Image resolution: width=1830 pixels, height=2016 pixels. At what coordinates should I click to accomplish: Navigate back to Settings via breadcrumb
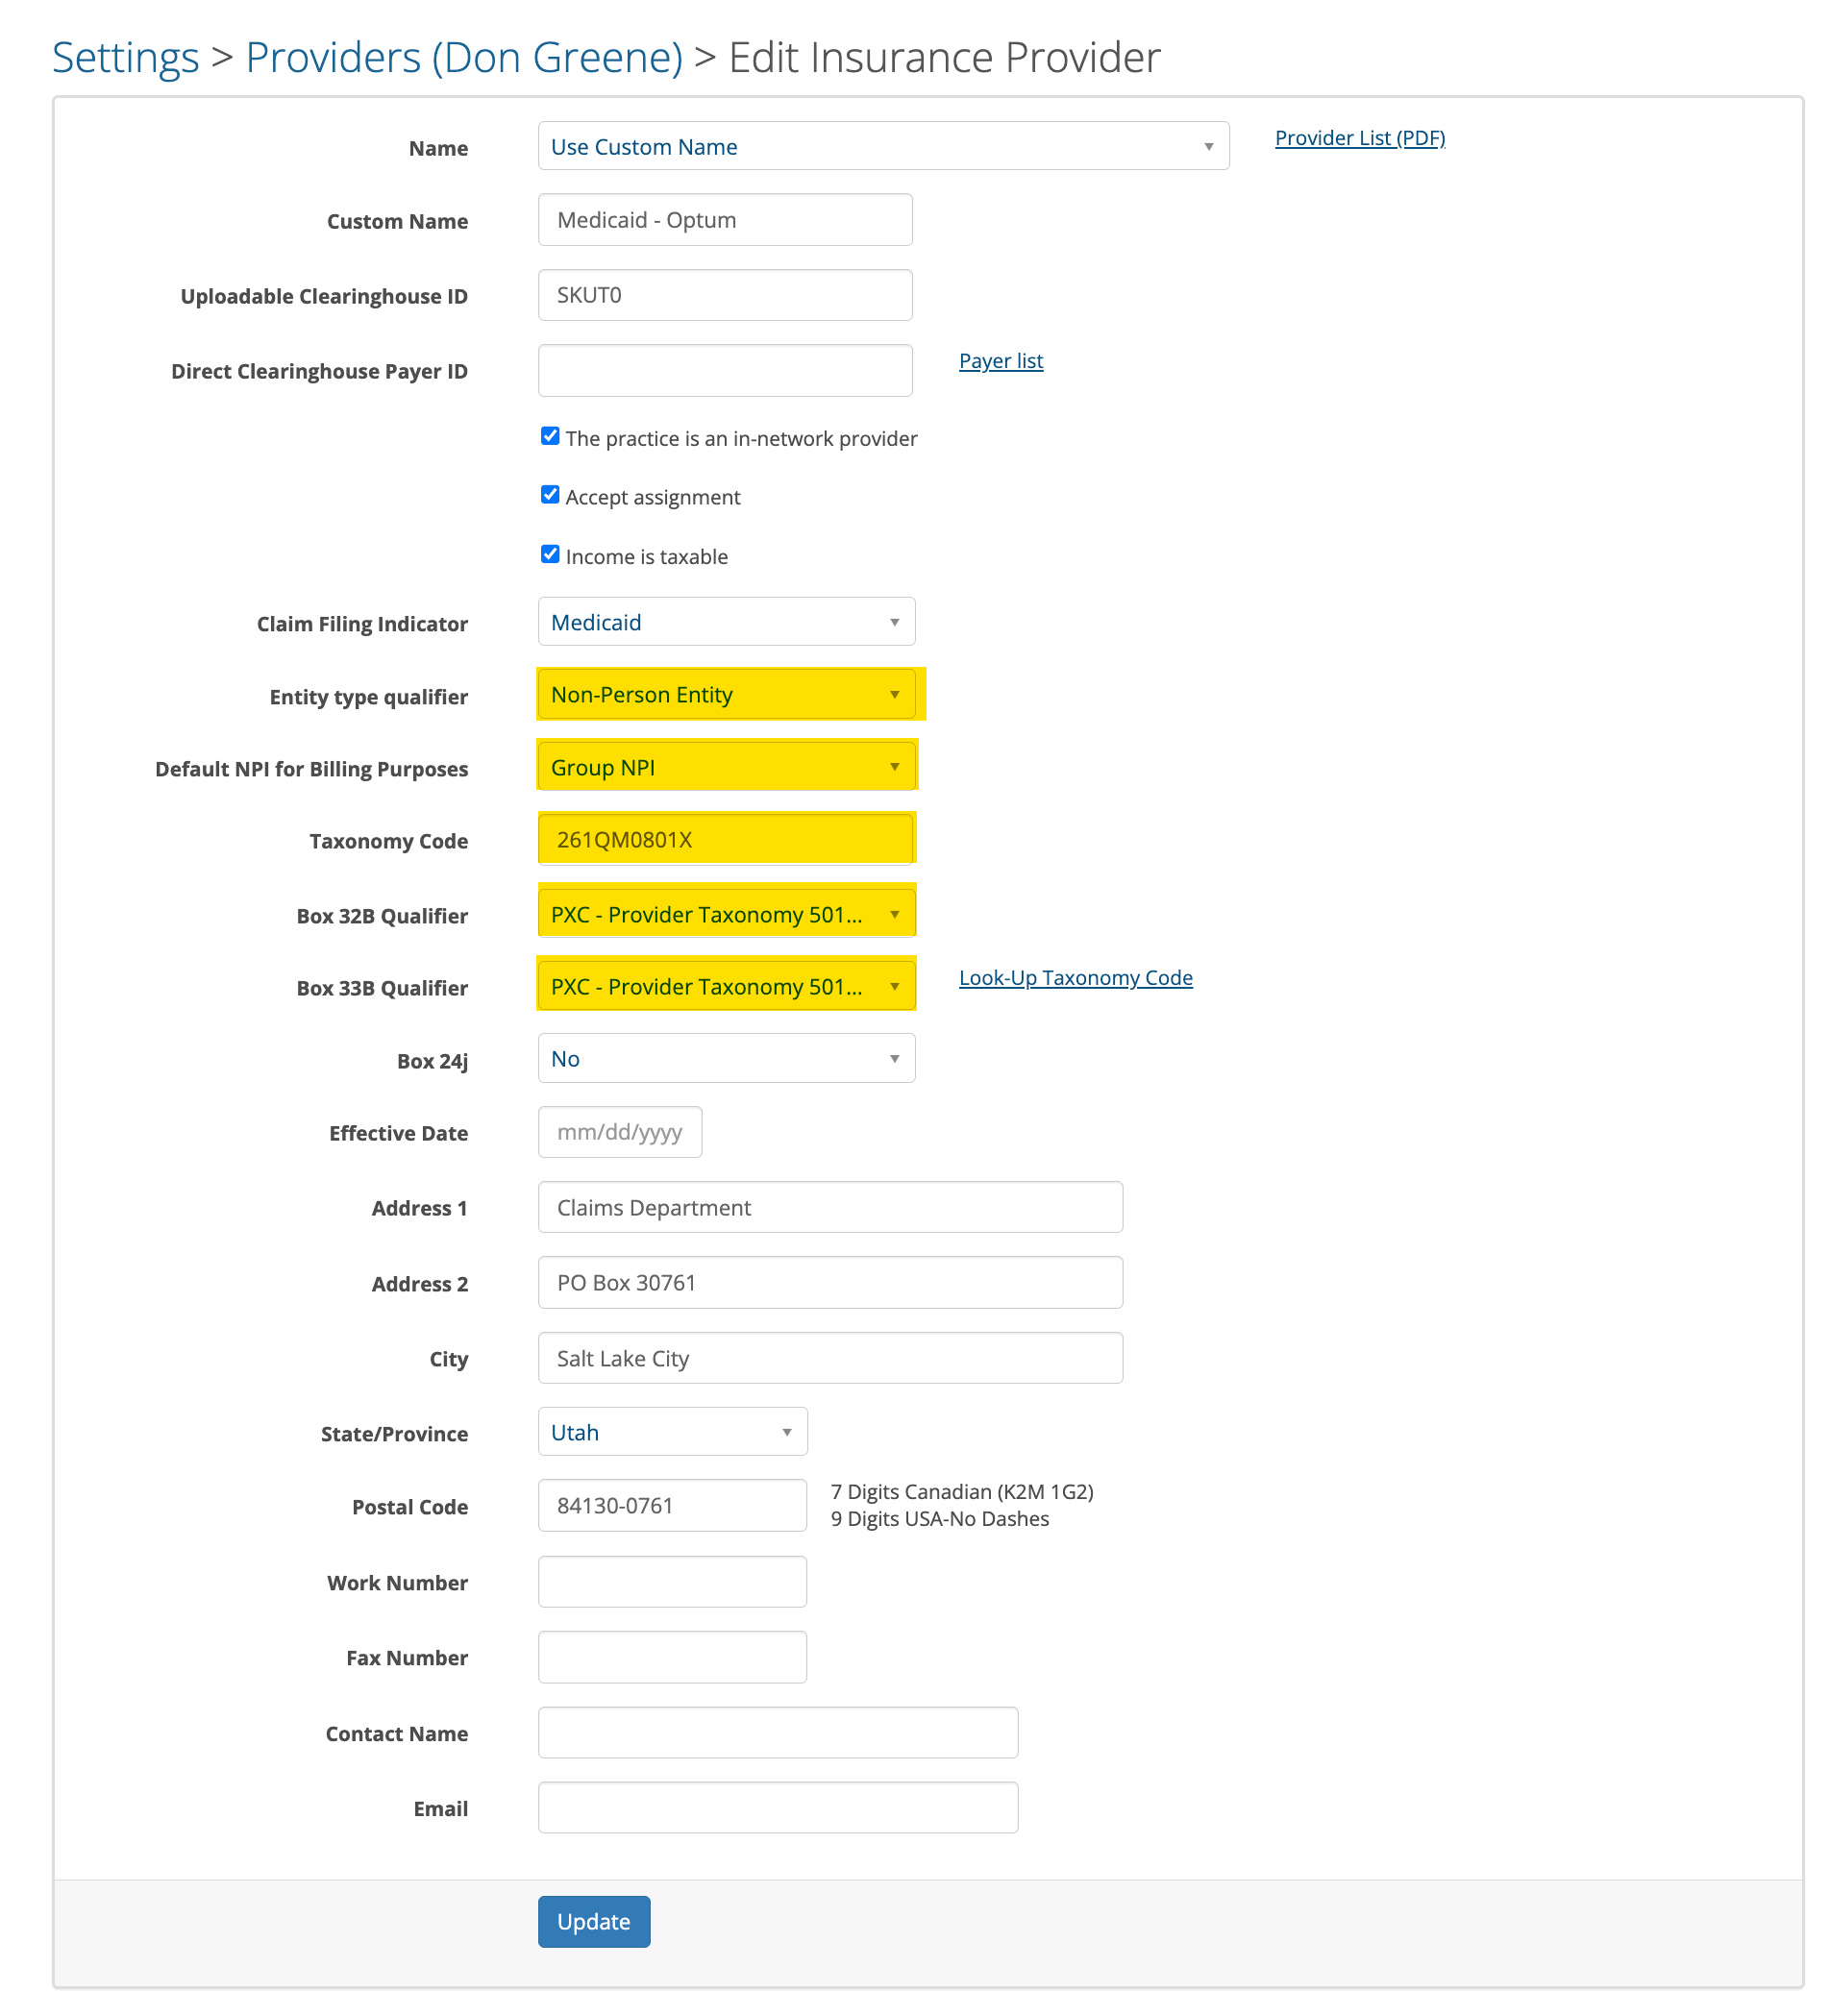coord(125,57)
